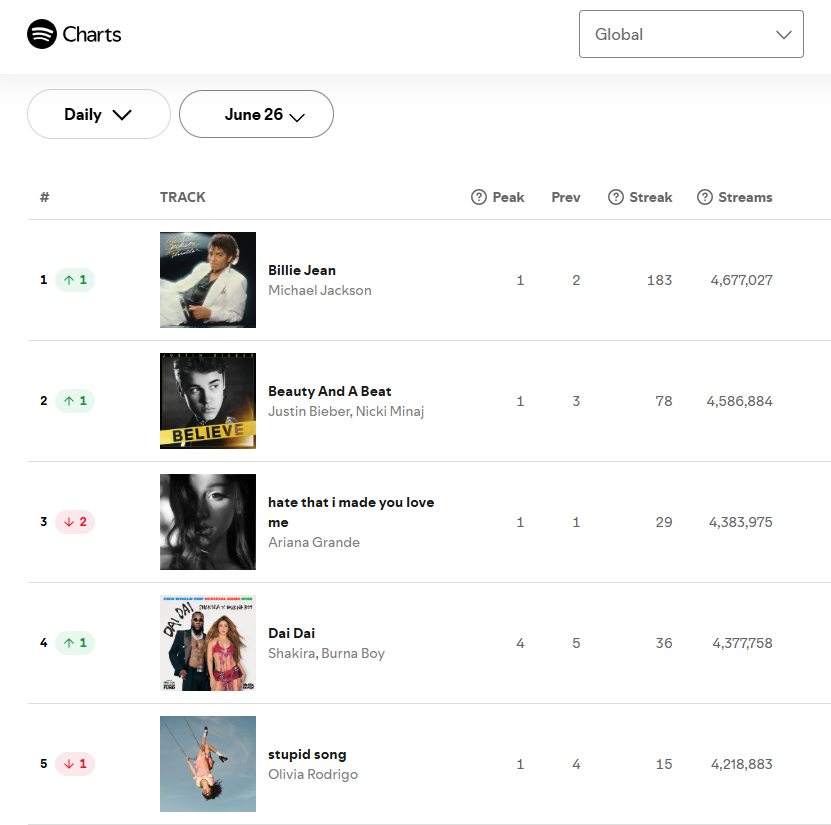Screen dimensions: 831x825
Task: Open the Global region dropdown
Action: [x=691, y=34]
